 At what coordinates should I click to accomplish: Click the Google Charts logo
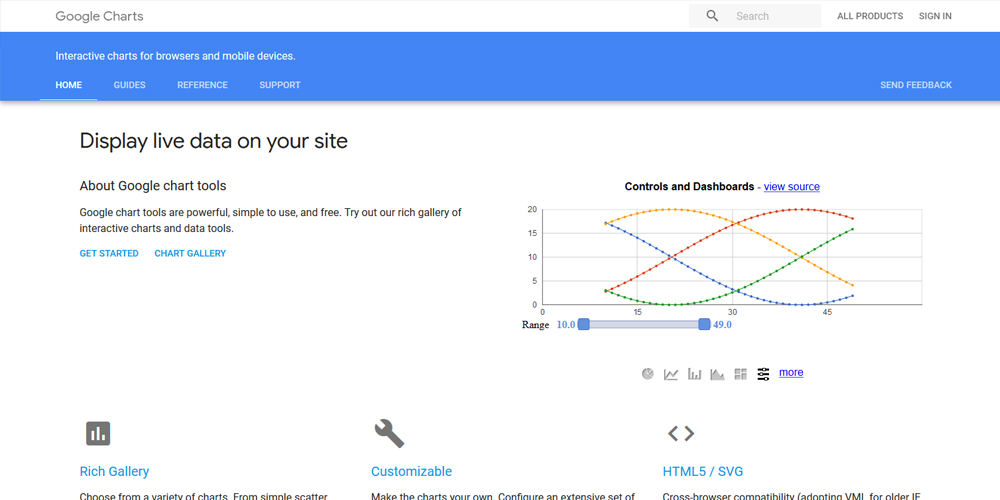point(99,16)
